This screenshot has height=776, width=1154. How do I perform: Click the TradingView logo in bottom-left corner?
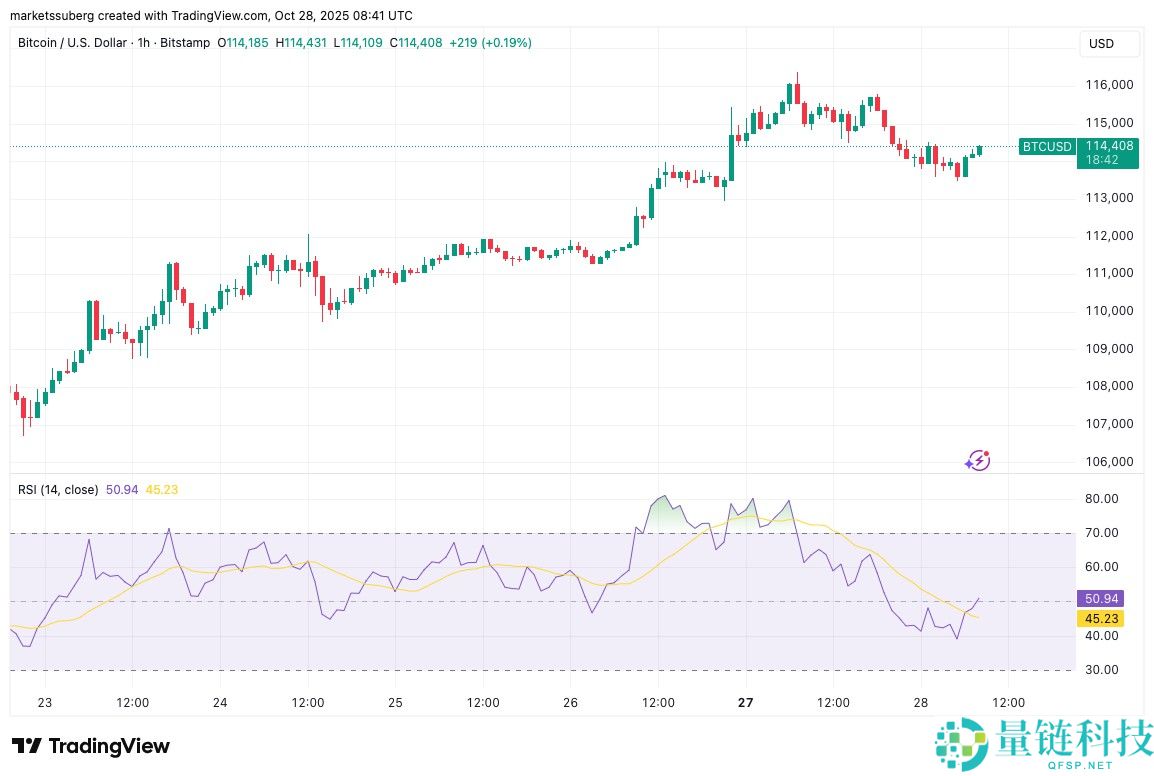click(x=90, y=746)
